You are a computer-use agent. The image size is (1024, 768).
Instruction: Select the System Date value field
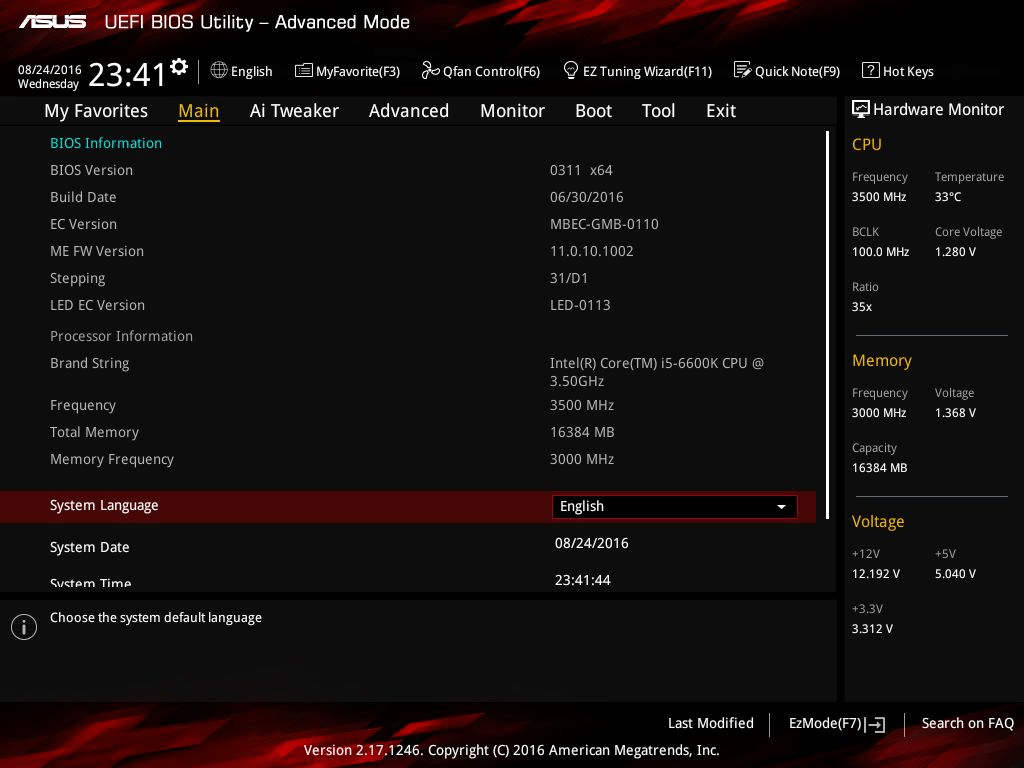point(591,544)
